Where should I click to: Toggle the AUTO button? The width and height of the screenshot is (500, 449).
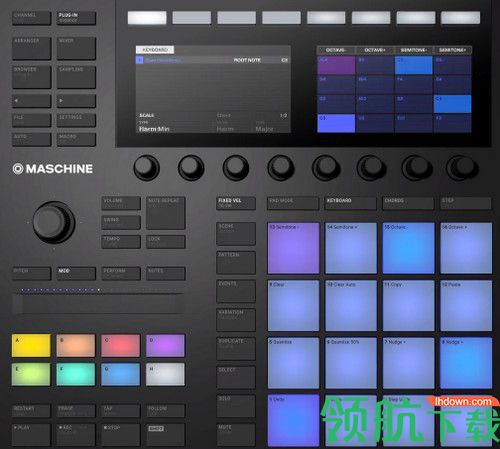click(32, 140)
